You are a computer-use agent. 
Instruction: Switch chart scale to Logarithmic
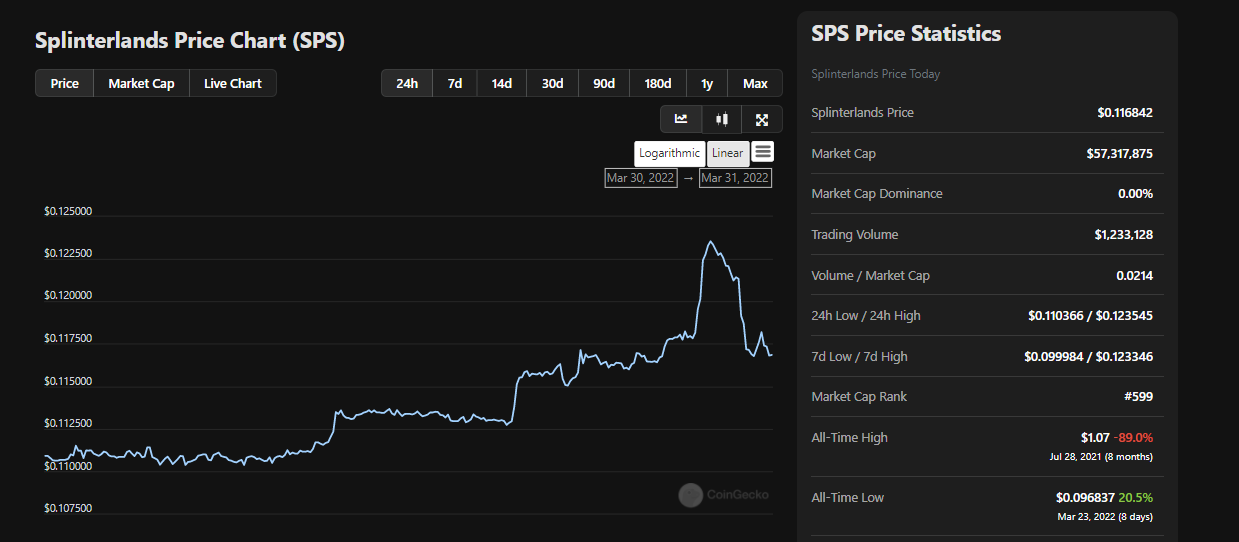[x=670, y=153]
